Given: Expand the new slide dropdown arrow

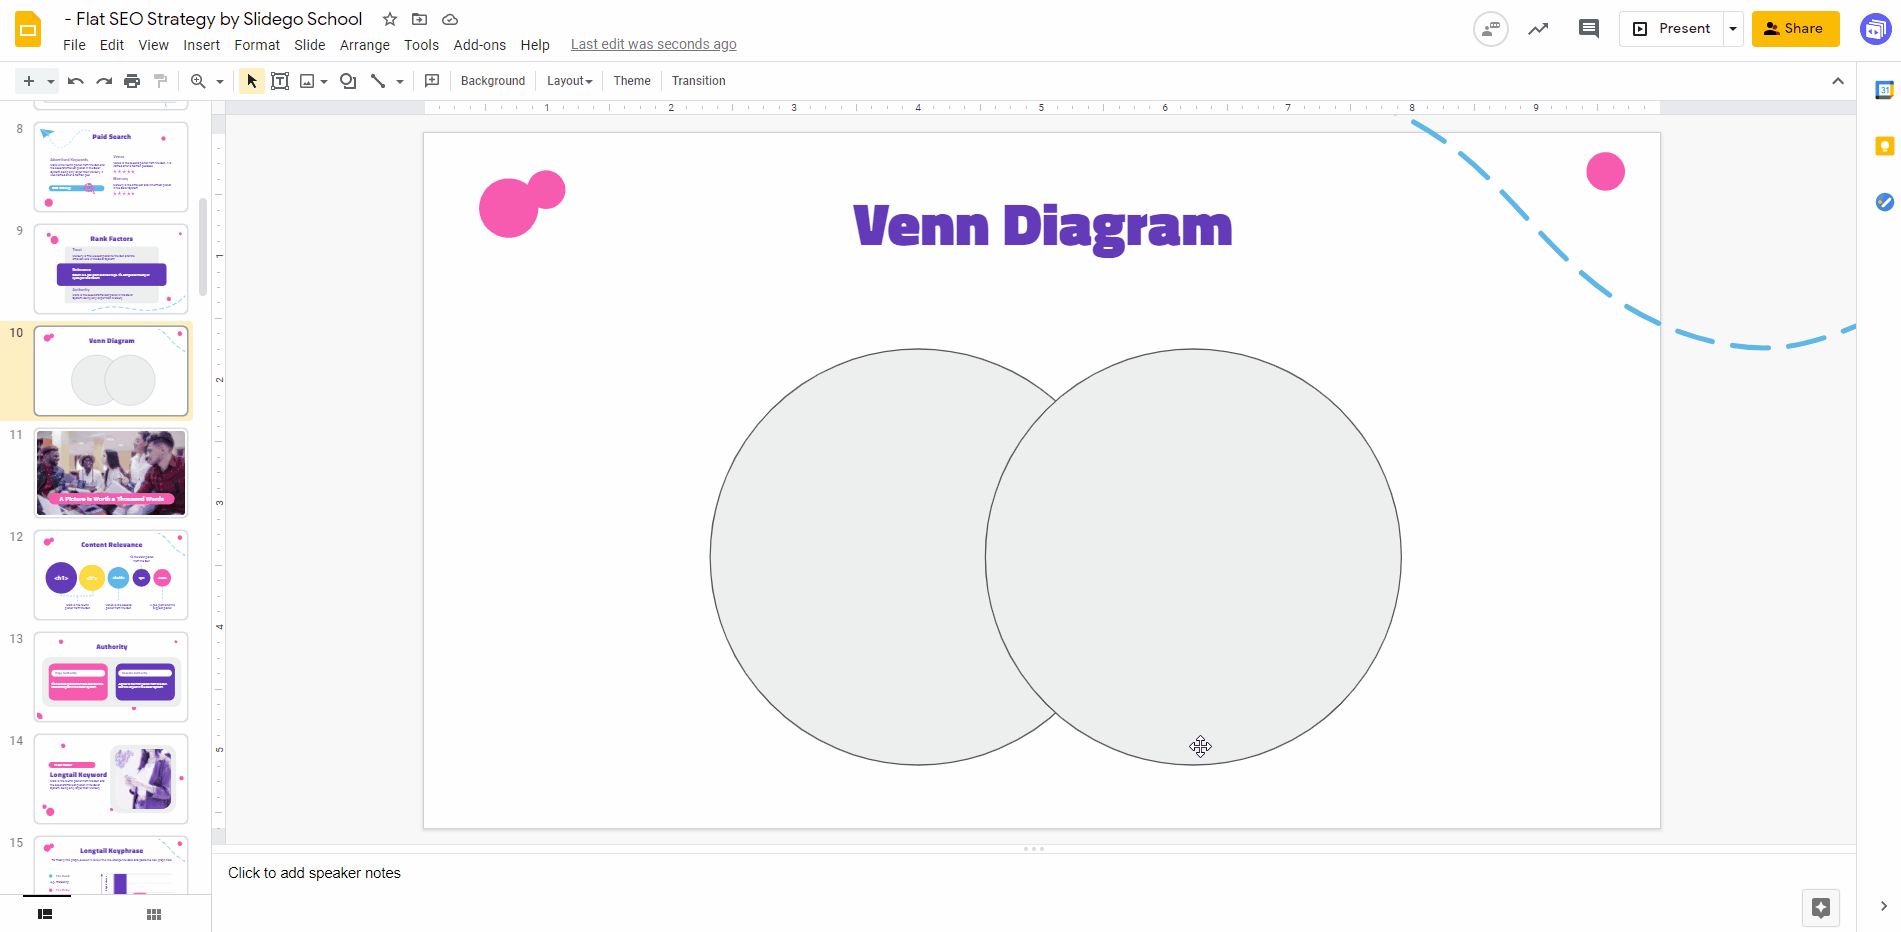Looking at the screenshot, I should click(51, 81).
